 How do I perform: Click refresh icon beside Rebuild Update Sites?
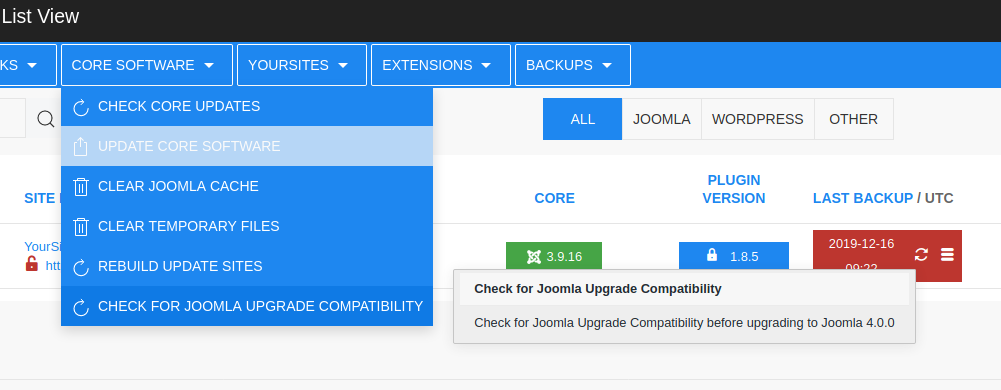pos(80,267)
